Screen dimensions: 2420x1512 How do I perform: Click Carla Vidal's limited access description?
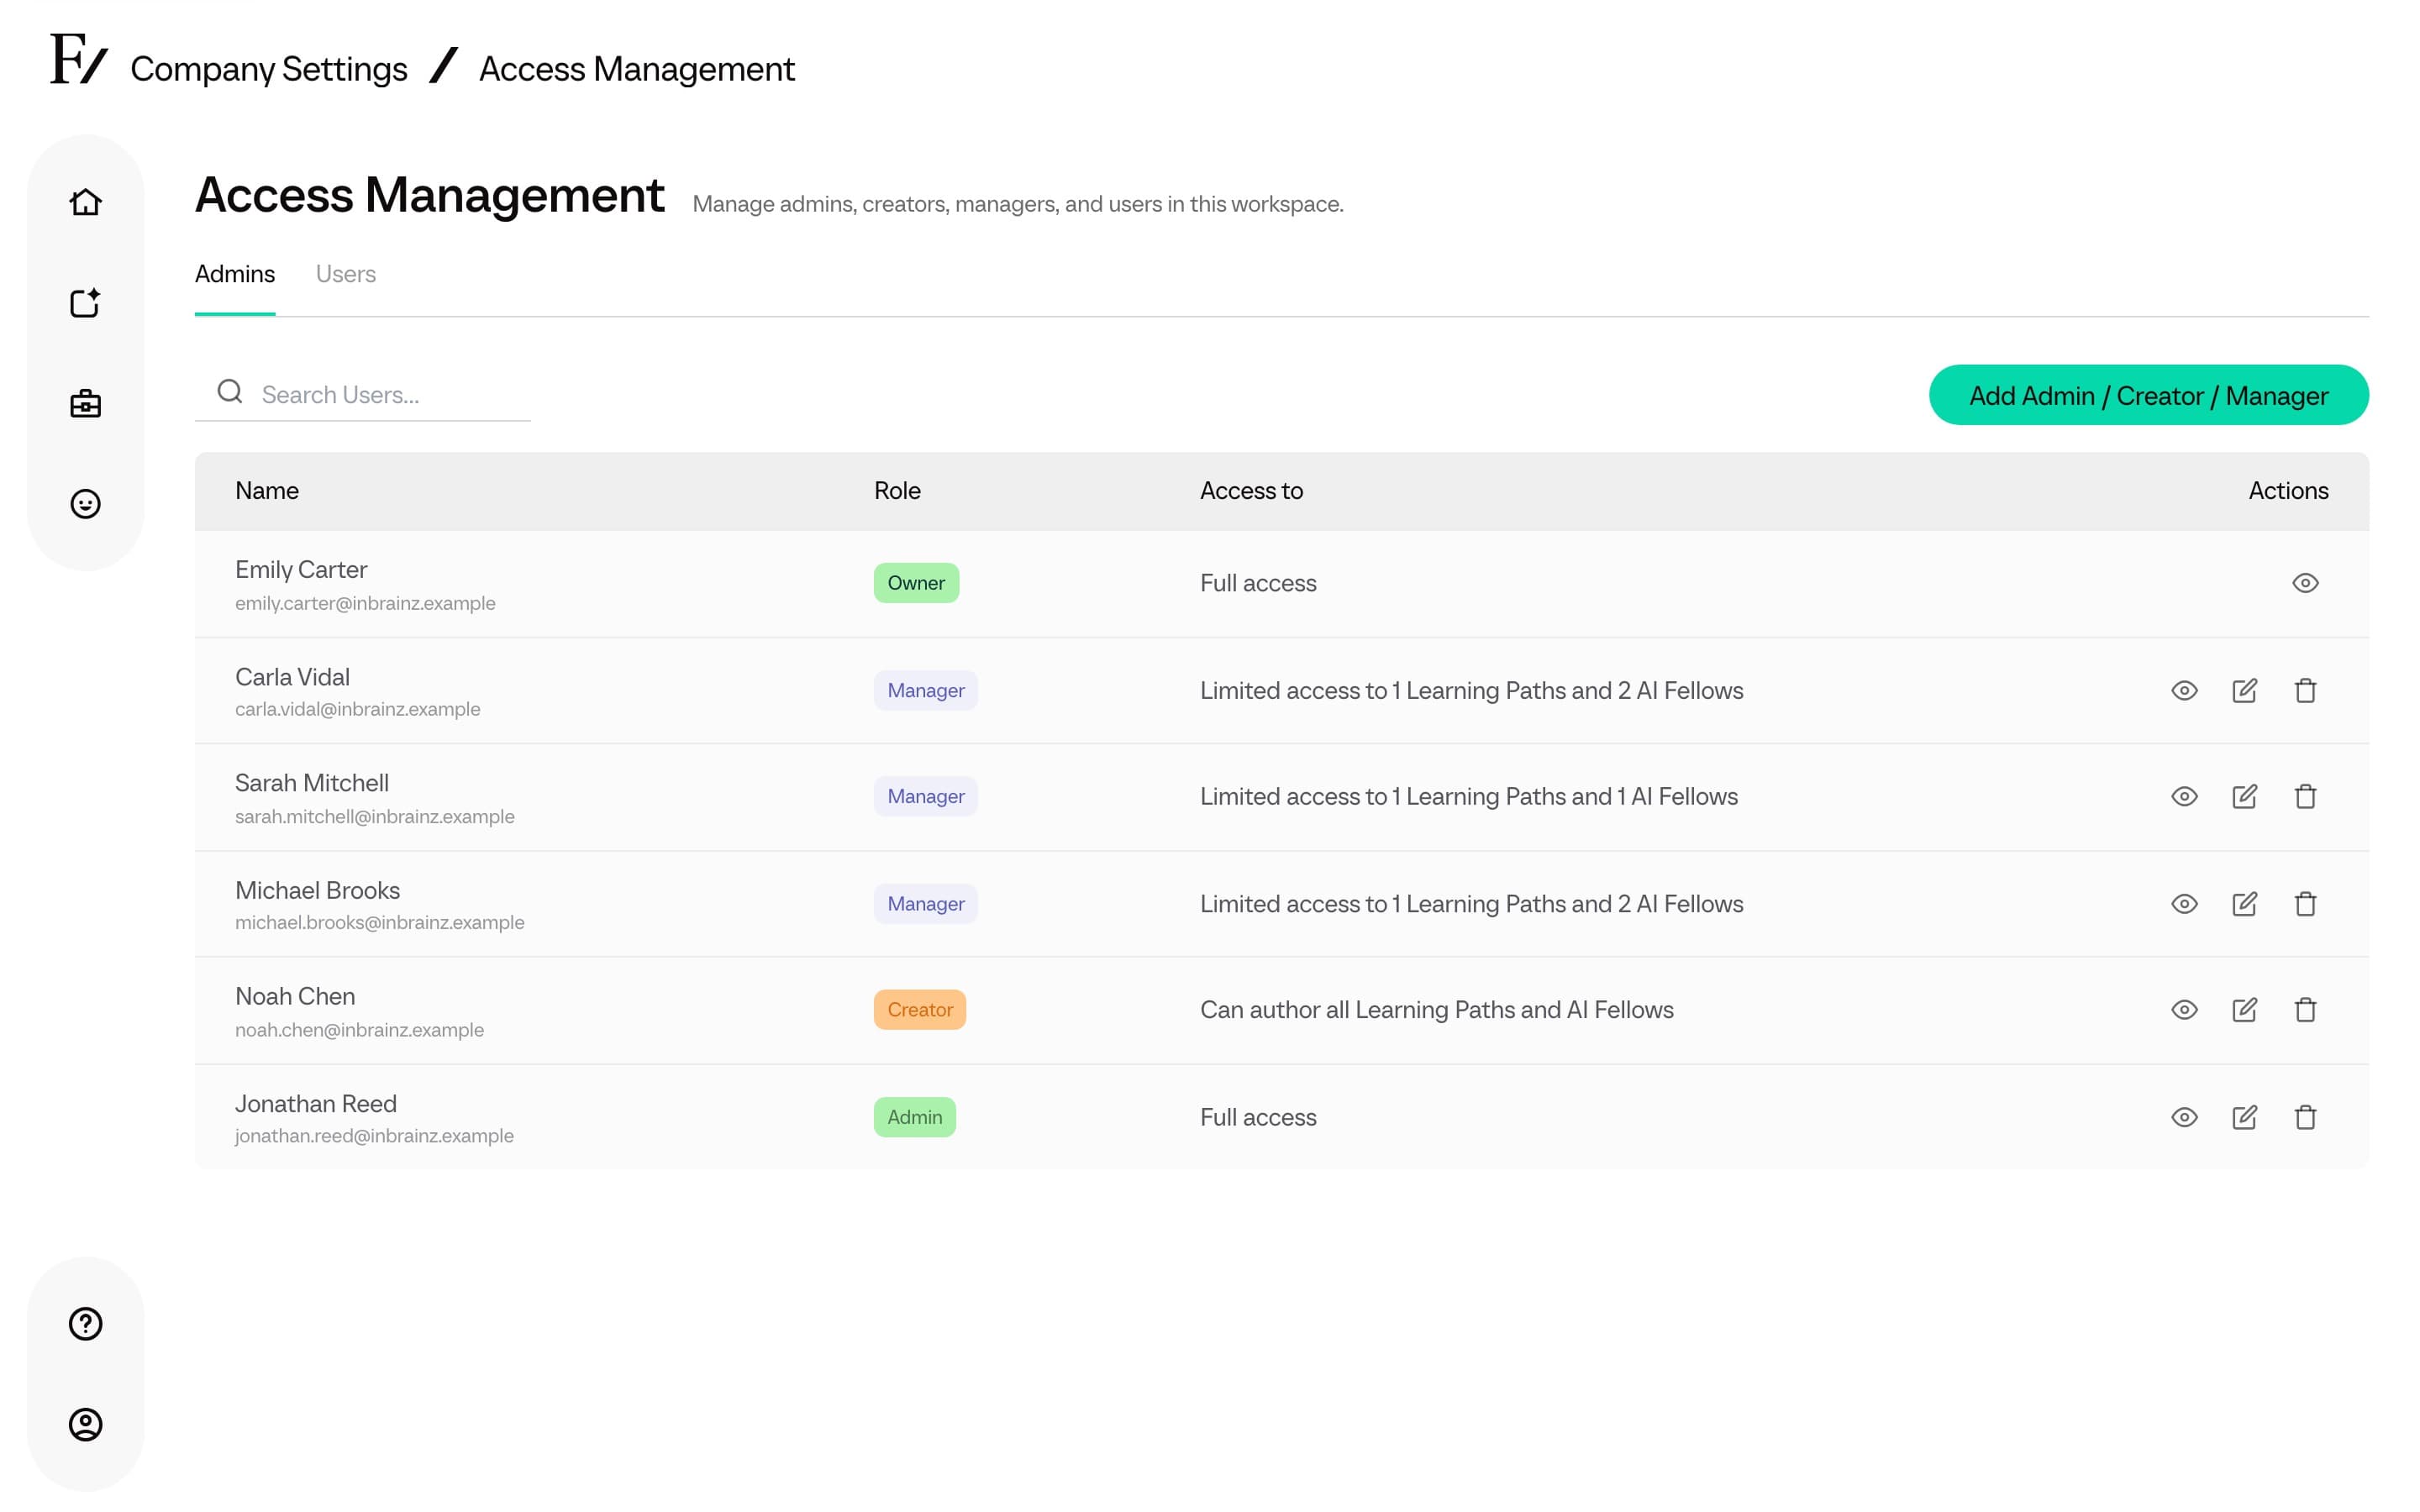pyautogui.click(x=1471, y=690)
